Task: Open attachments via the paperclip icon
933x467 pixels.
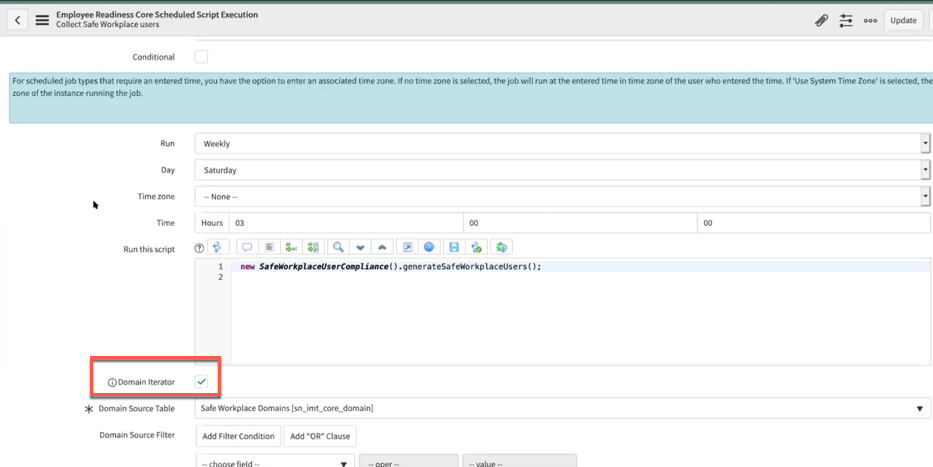Action: click(x=821, y=20)
